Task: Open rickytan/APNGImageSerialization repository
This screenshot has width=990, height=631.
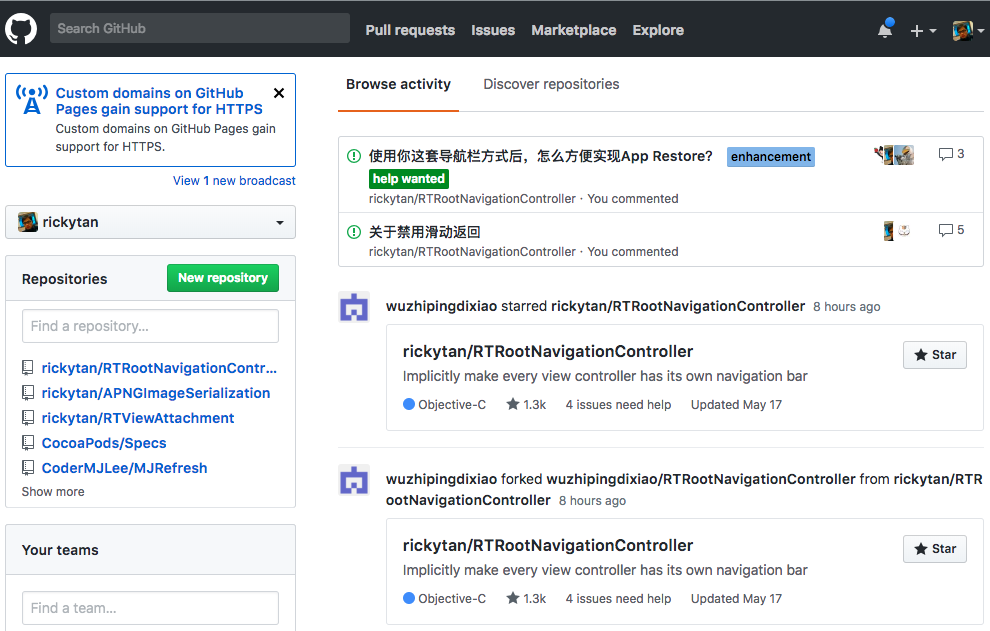Action: pyautogui.click(x=156, y=393)
